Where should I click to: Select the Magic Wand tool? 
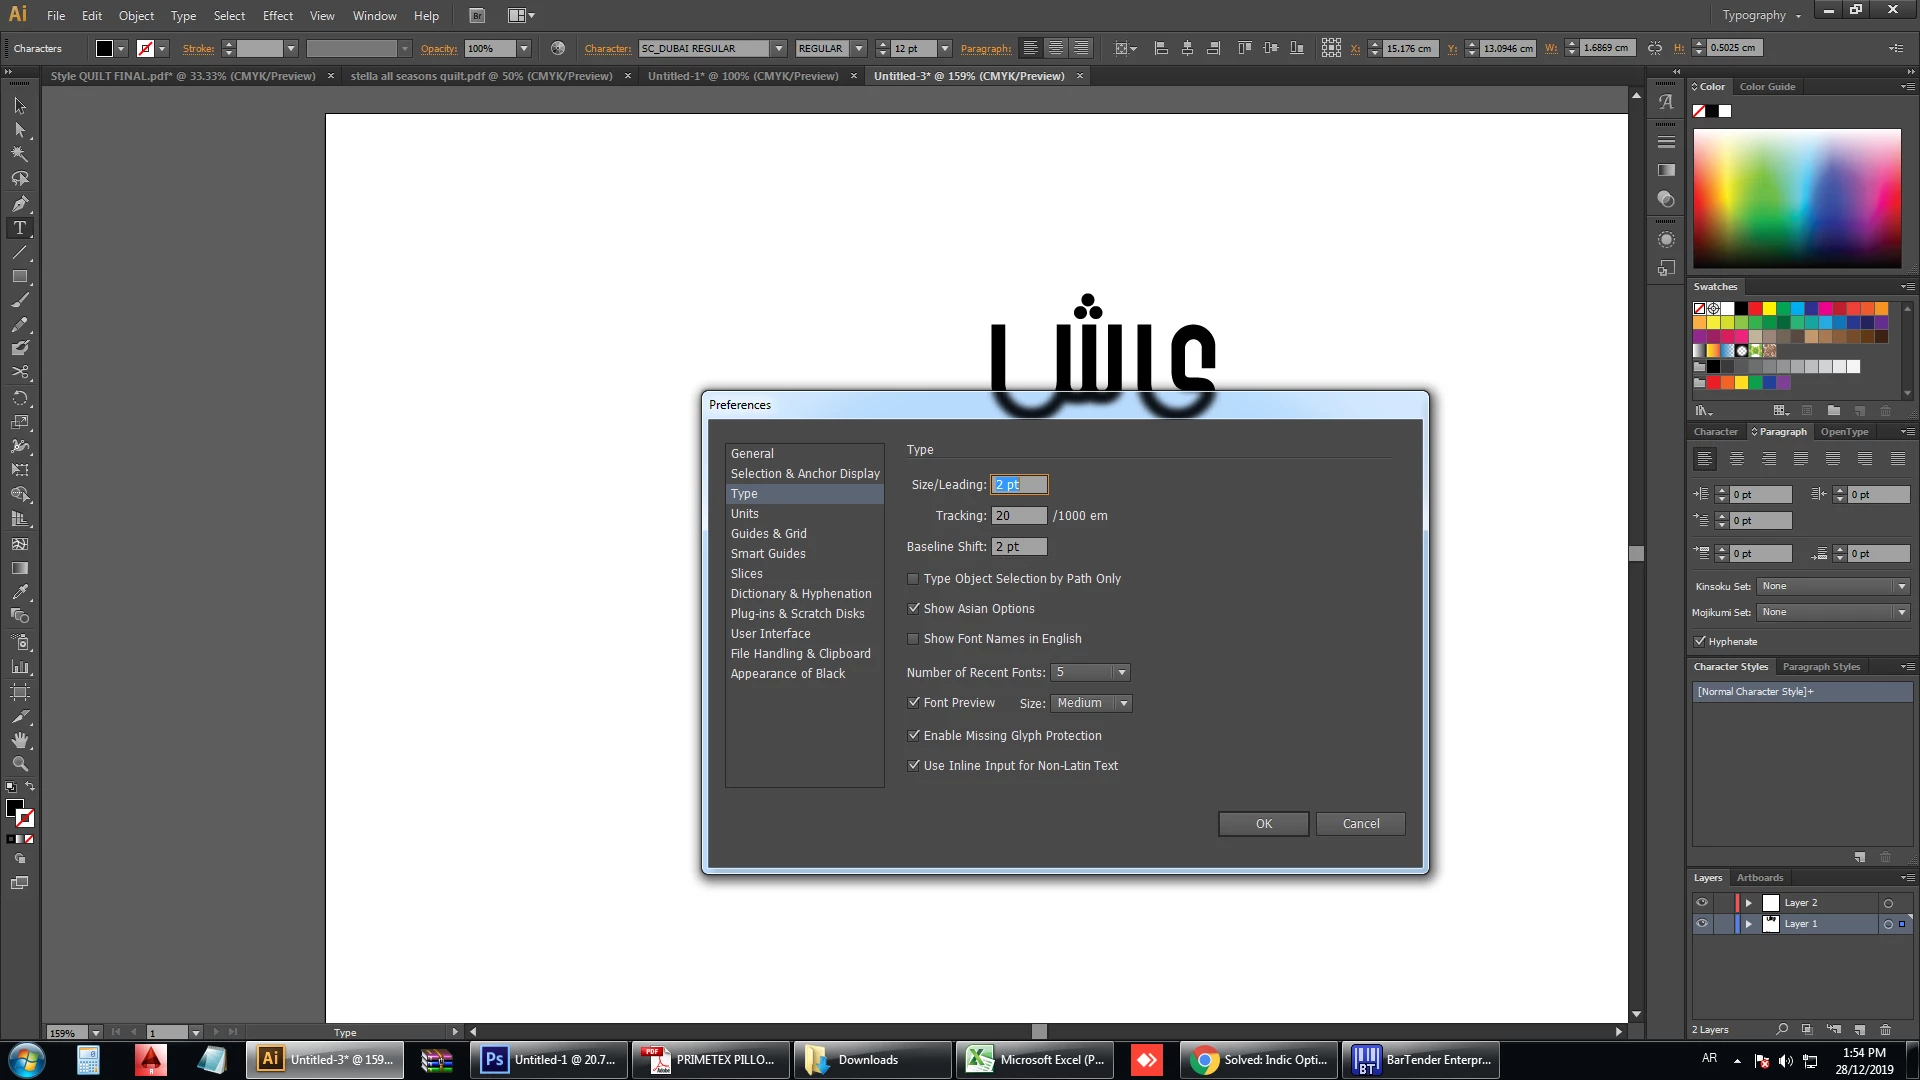tap(19, 154)
